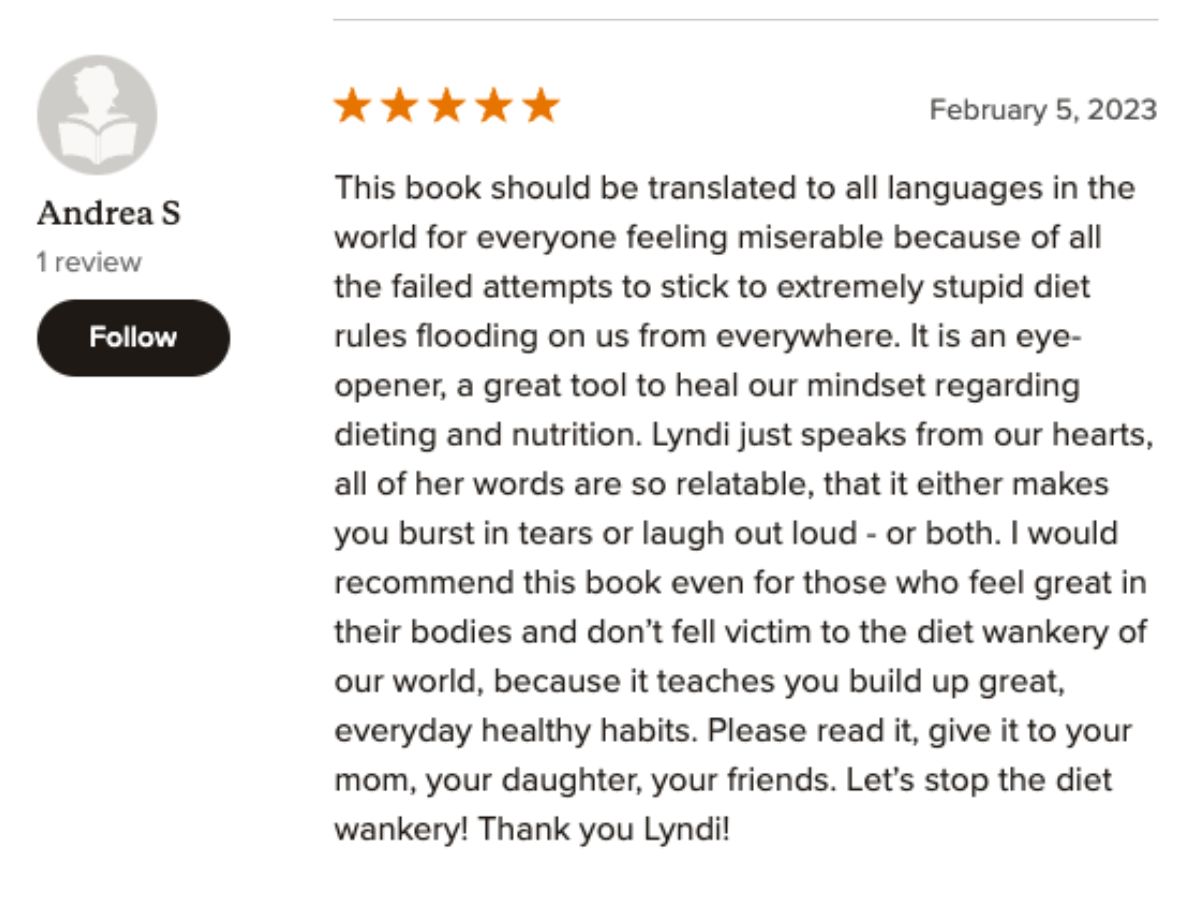This screenshot has height=900, width=1200.
Task: Click the fifth, last rating star
Action: pyautogui.click(x=541, y=106)
